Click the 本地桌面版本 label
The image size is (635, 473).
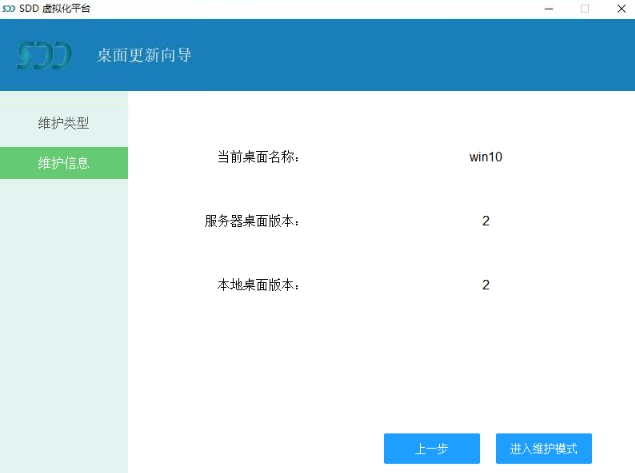tap(258, 285)
